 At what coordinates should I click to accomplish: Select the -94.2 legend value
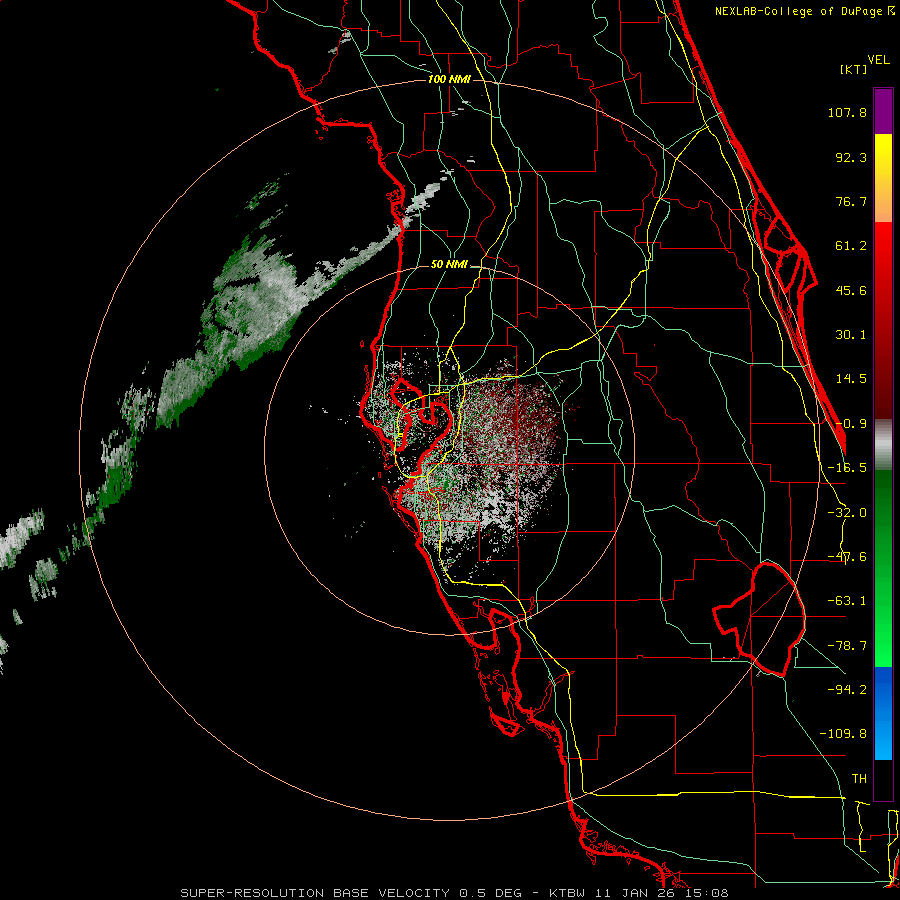click(847, 689)
